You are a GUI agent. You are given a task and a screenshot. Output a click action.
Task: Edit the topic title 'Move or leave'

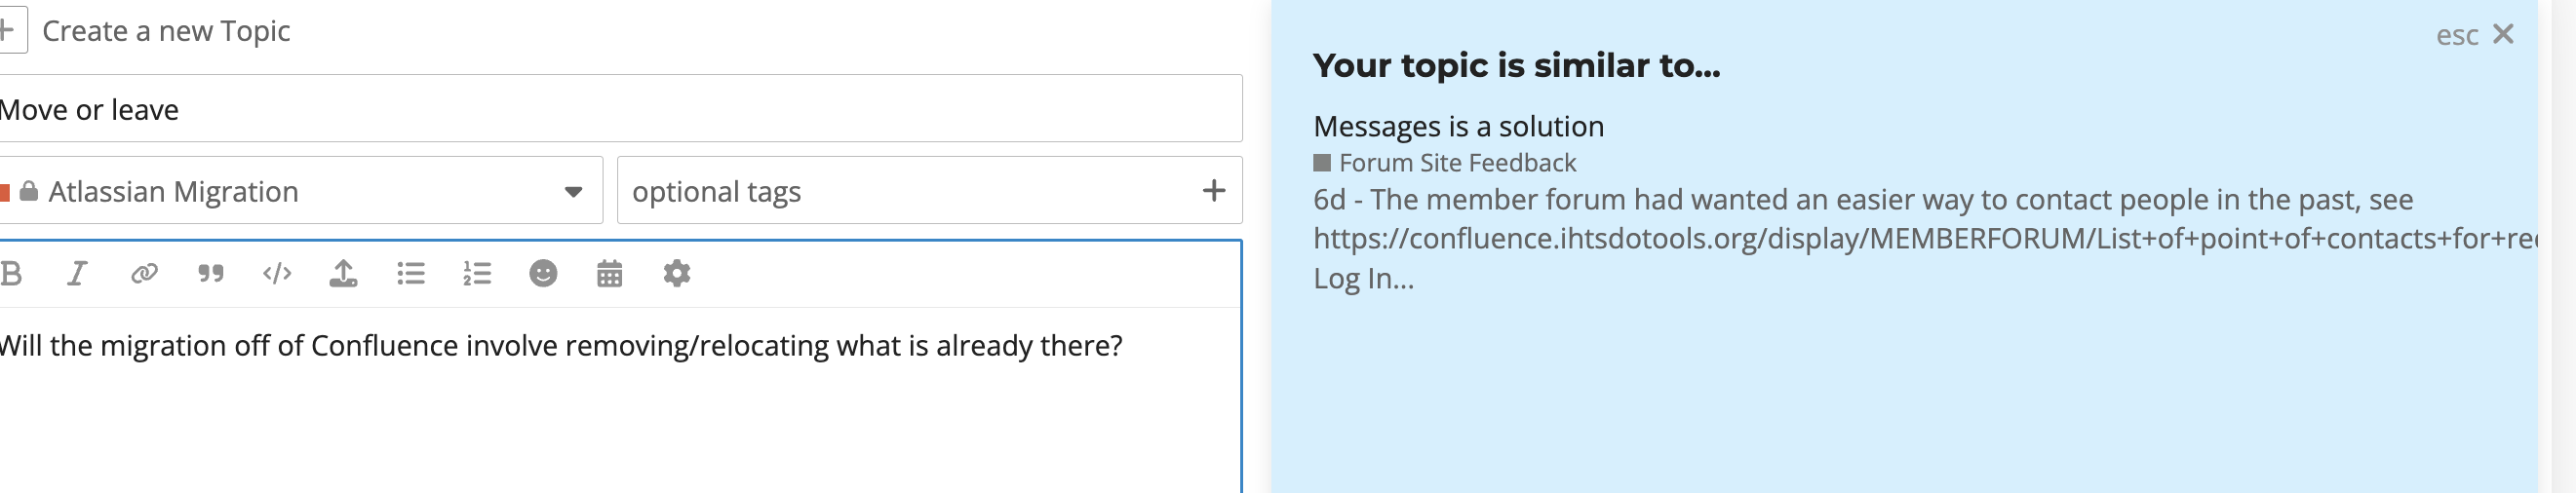(x=620, y=108)
